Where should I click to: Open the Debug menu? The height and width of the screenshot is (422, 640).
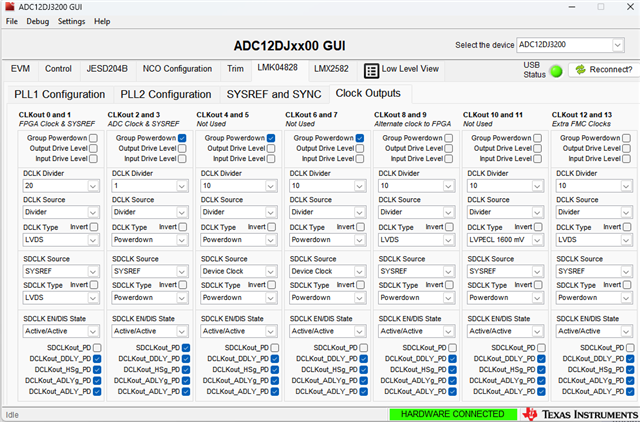[38, 21]
